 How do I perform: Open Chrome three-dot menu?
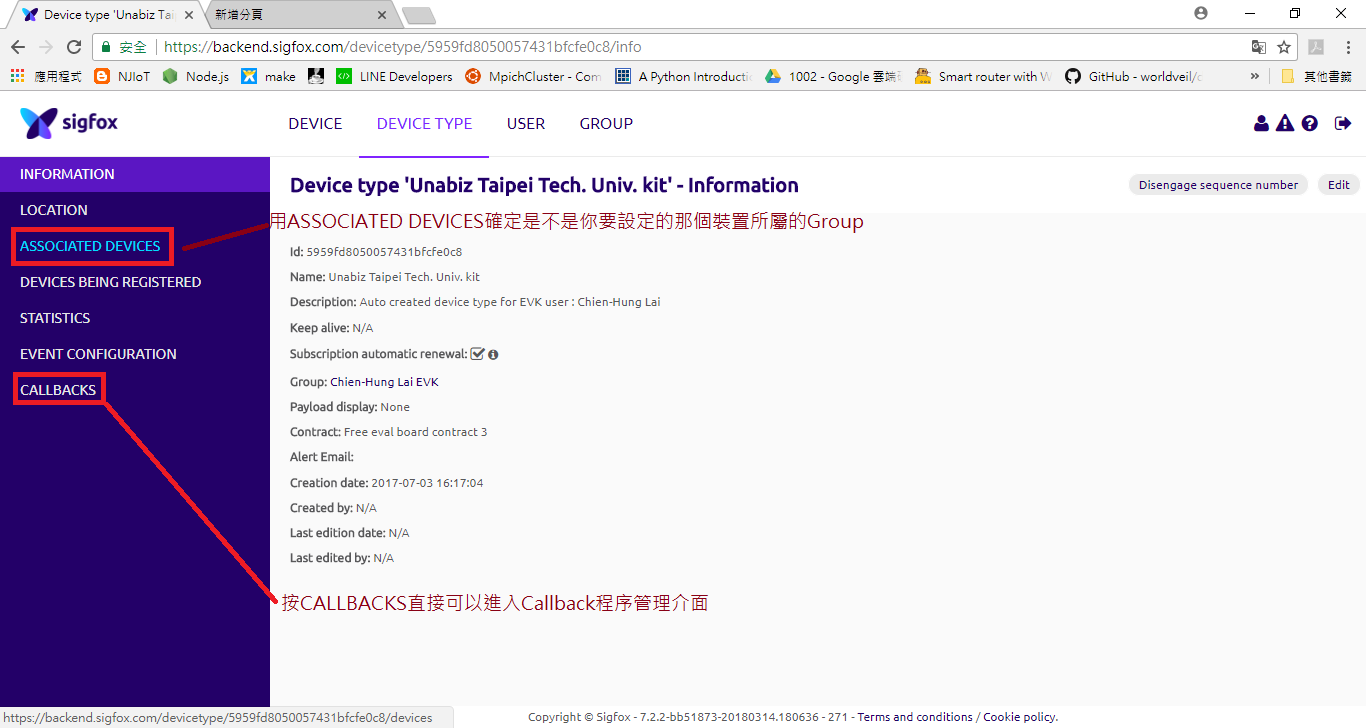[1346, 47]
